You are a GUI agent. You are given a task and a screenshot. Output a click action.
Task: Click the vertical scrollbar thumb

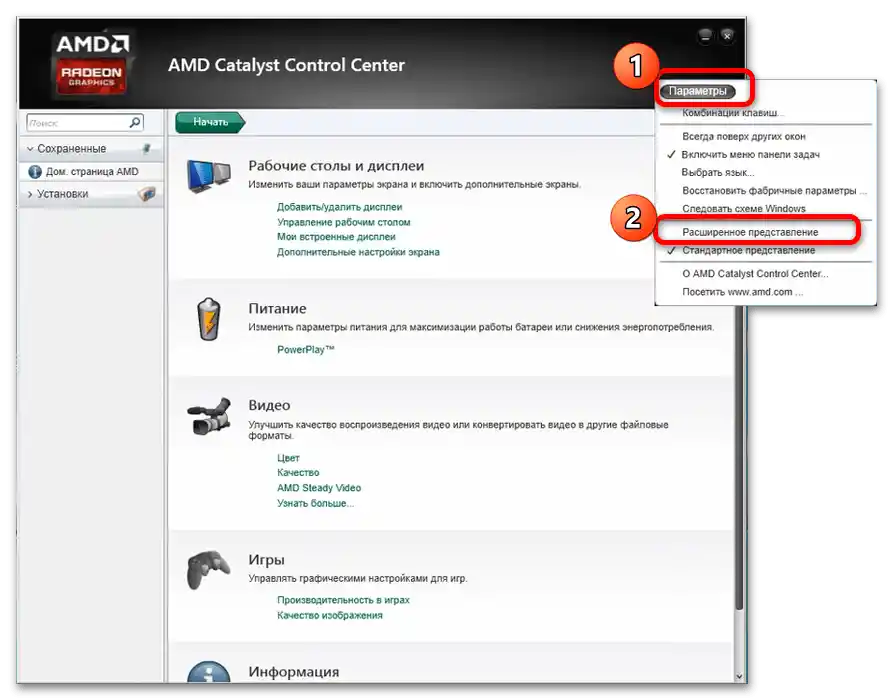coord(739,456)
